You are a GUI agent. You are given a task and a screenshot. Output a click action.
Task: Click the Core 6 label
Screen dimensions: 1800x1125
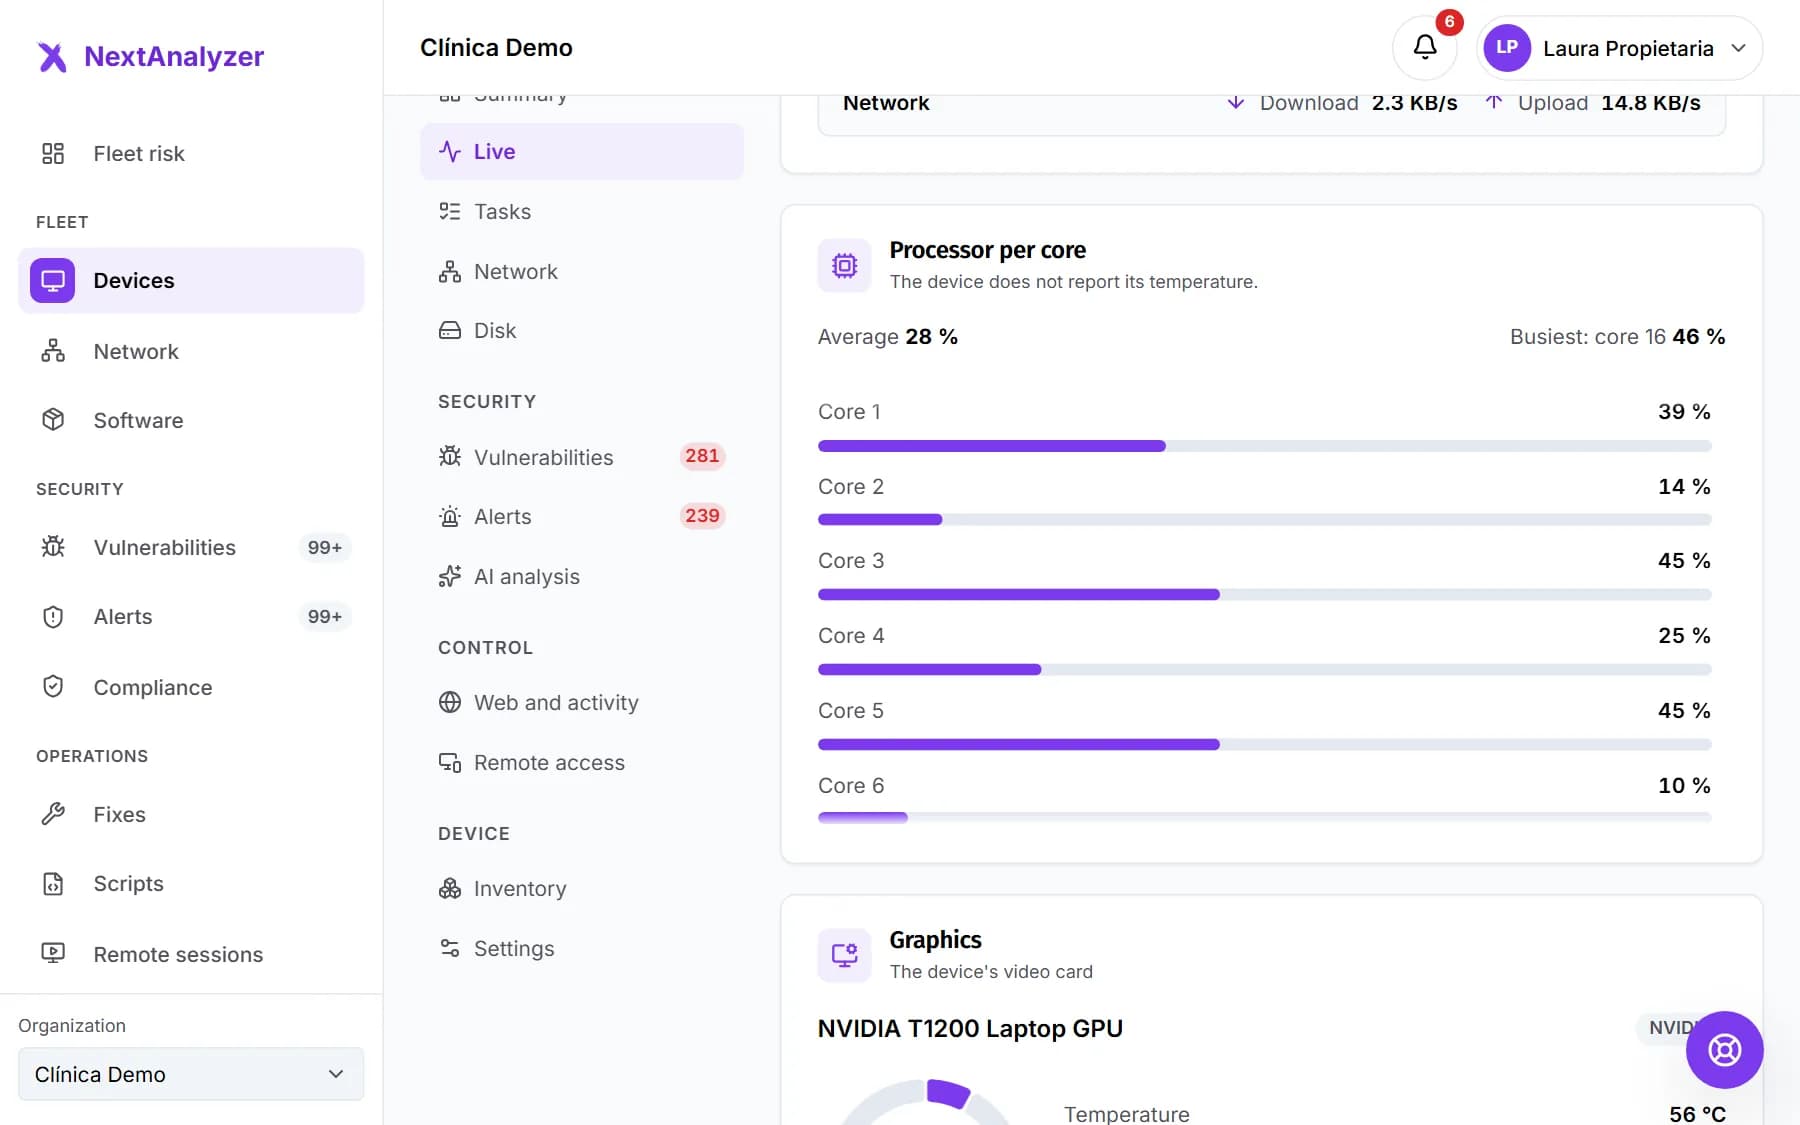click(851, 786)
